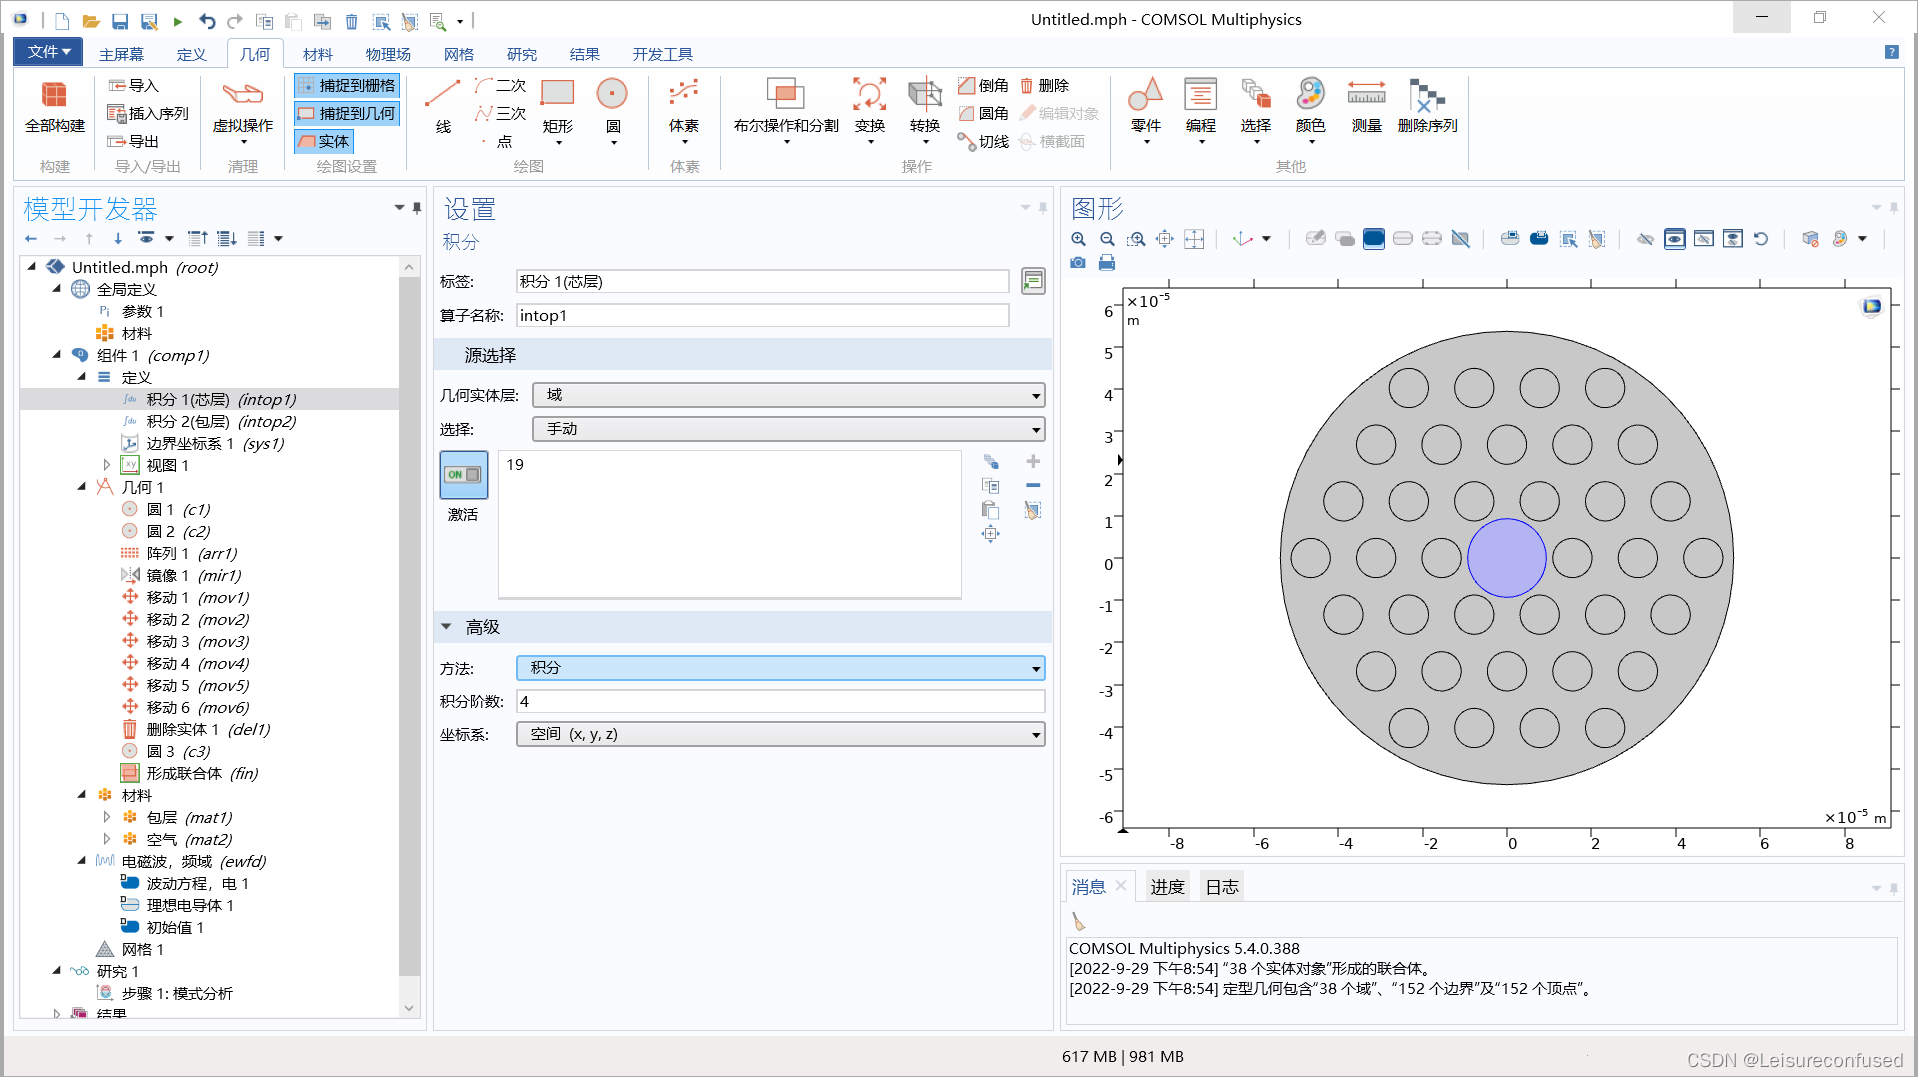1918x1077 pixels.
Task: Click the 导出 export button
Action: point(134,142)
